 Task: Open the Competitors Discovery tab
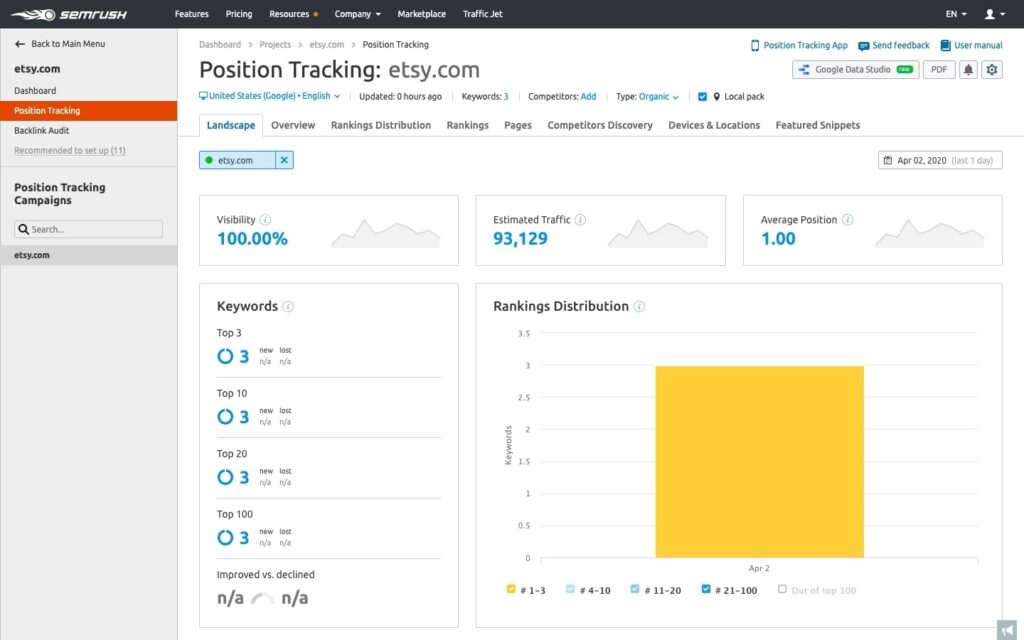[x=600, y=125]
